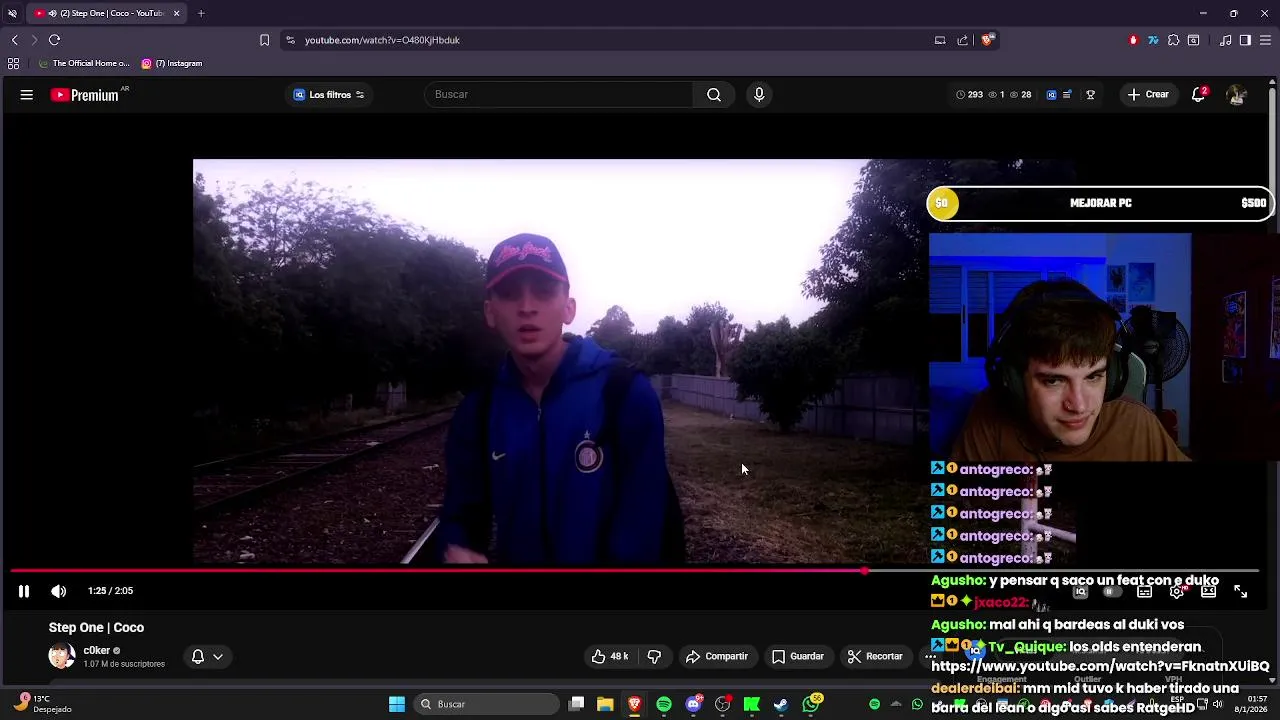Click the video title Step One | Coco
This screenshot has height=720, width=1280.
pyautogui.click(x=96, y=627)
